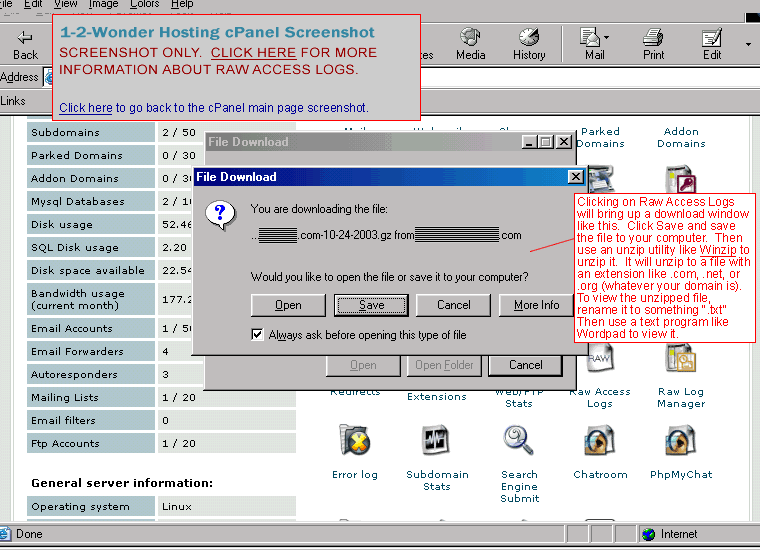Minimize the background File Download window
This screenshot has width=760, height=550.
click(529, 142)
